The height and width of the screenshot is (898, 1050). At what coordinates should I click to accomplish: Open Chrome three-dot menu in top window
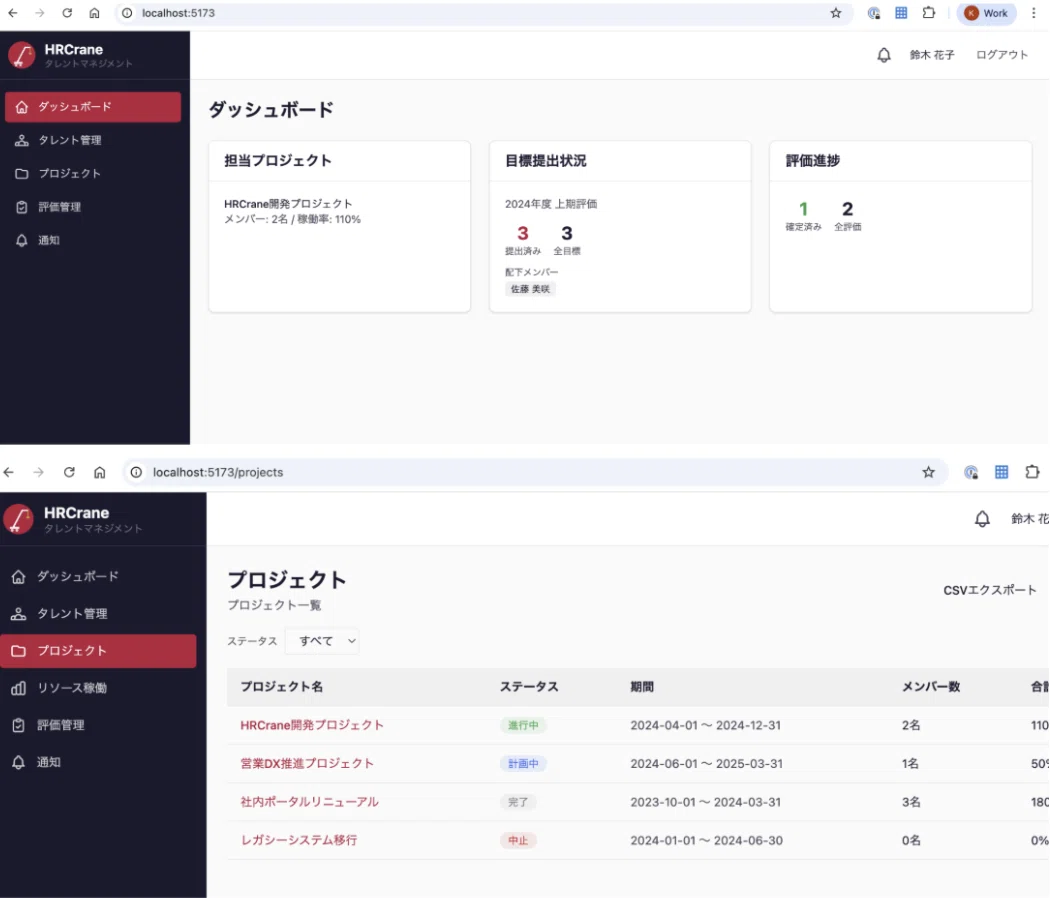point(1034,13)
